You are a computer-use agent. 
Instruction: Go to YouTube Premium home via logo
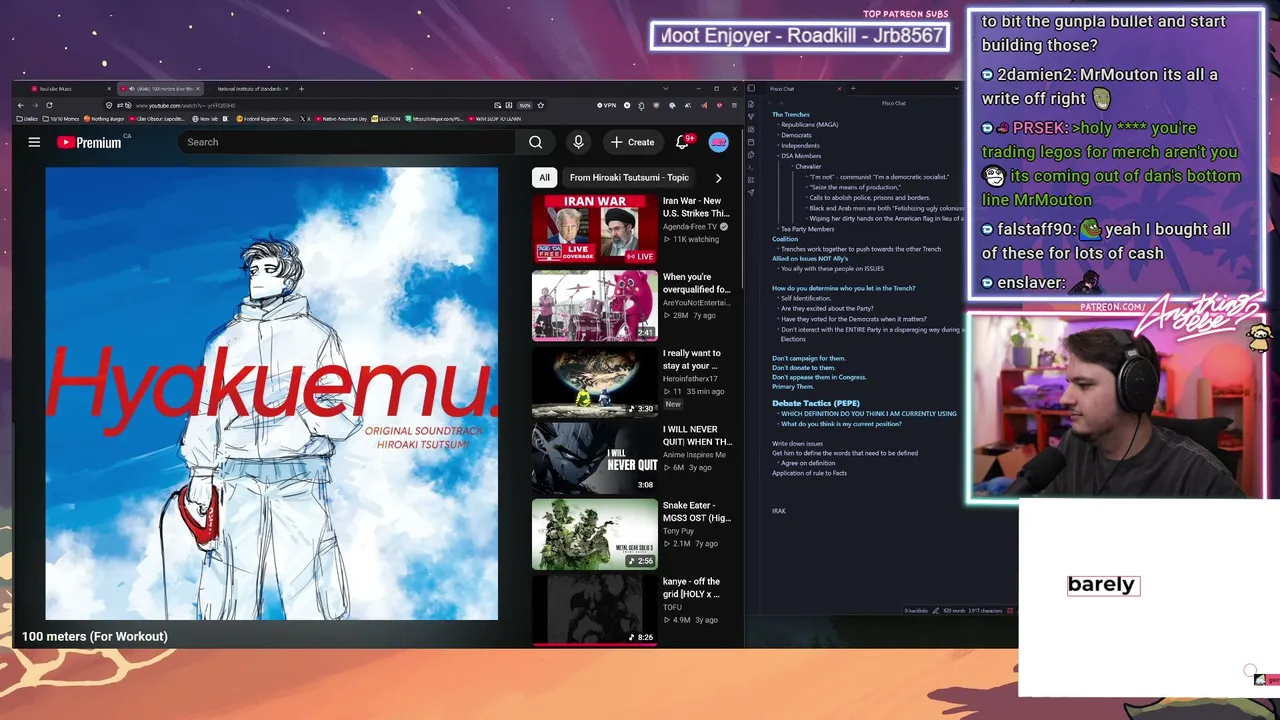tap(89, 142)
